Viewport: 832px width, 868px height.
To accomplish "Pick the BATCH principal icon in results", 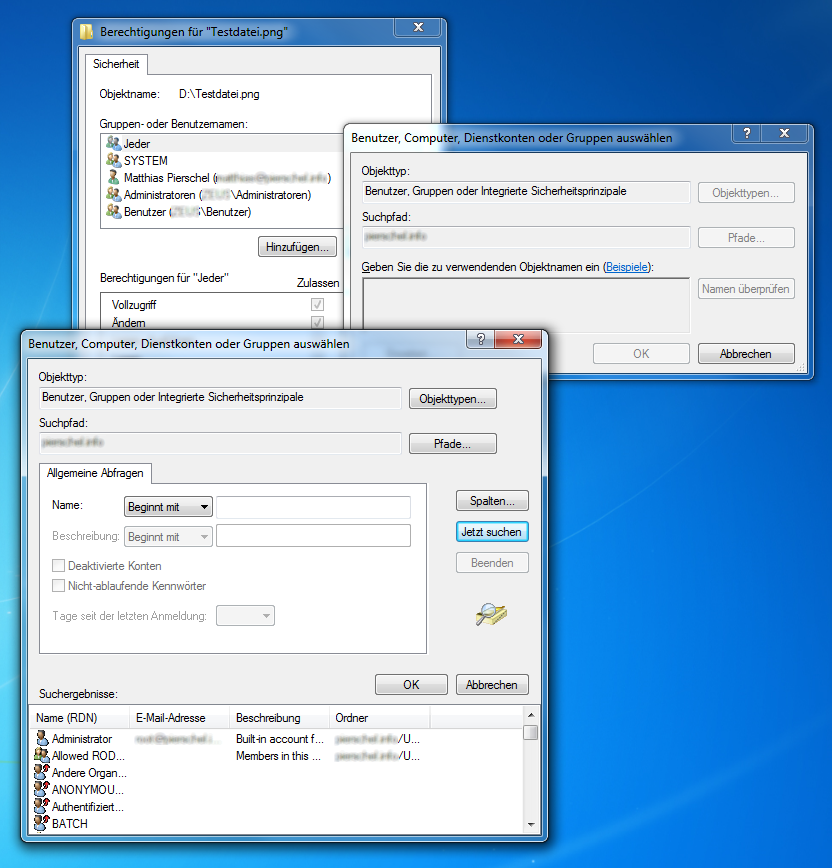I will tap(42, 823).
